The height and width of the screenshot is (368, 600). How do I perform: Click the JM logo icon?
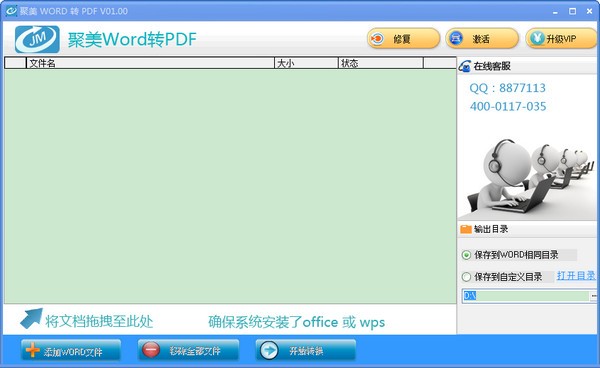coord(37,39)
